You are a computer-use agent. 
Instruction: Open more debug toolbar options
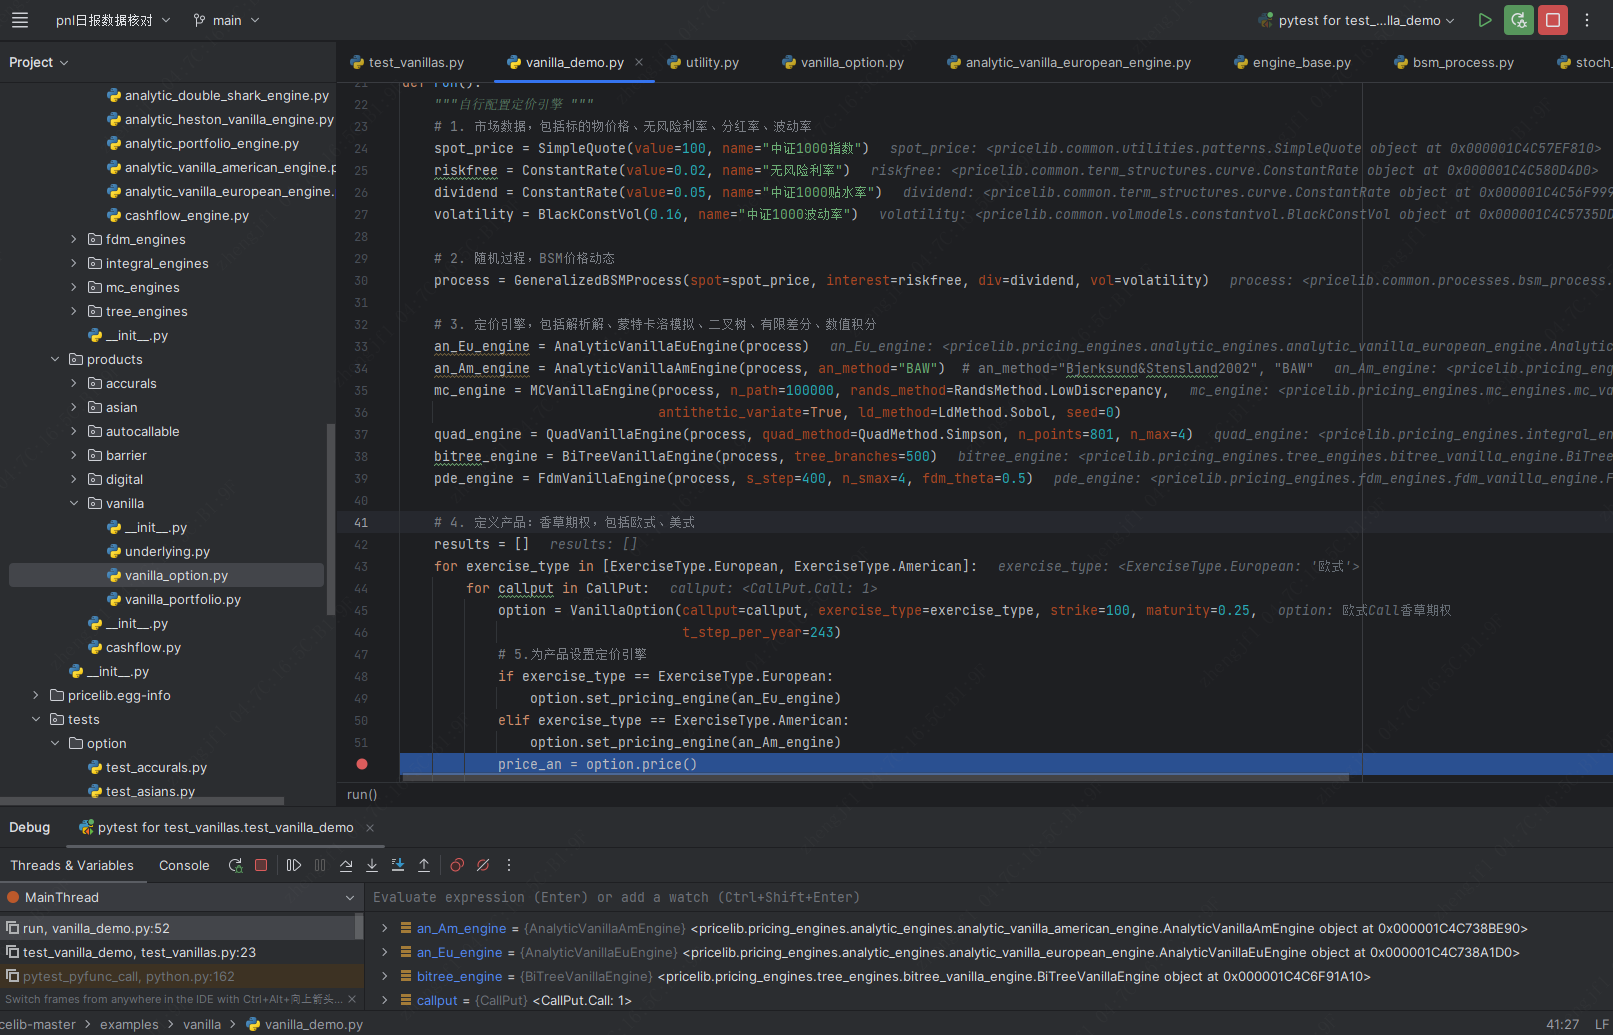click(509, 865)
